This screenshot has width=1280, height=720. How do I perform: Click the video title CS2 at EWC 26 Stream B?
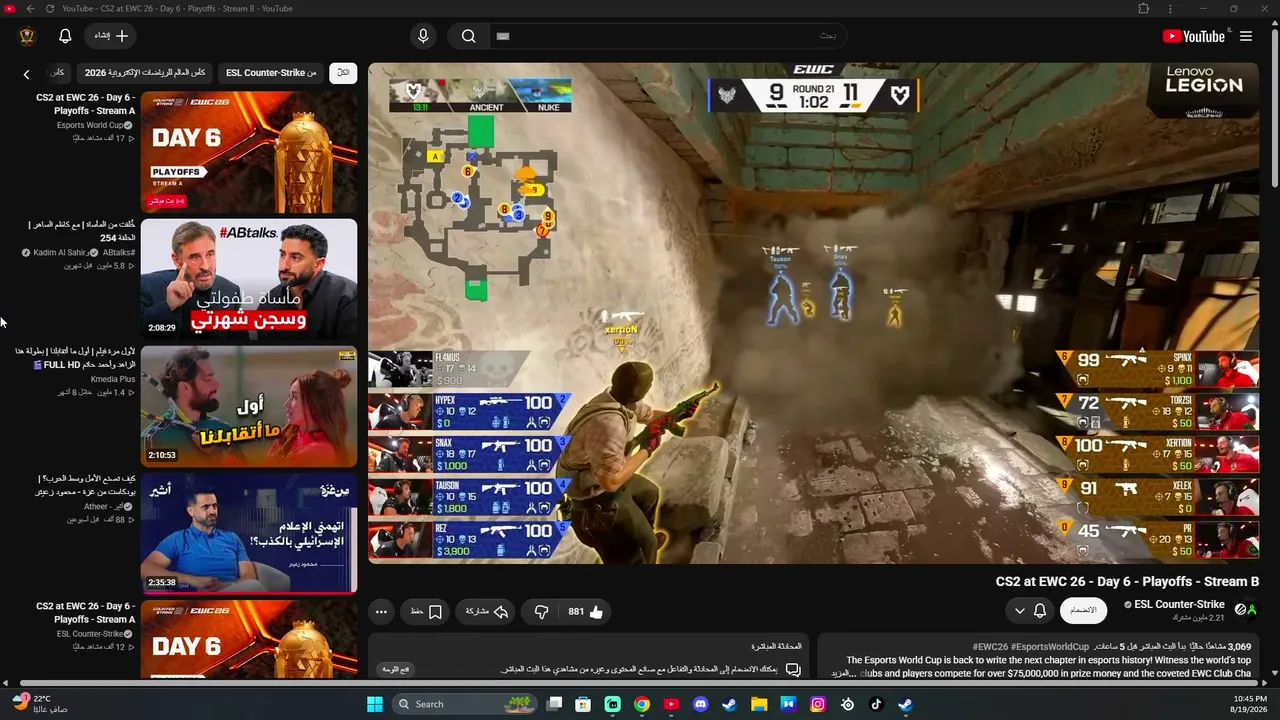coord(1127,581)
